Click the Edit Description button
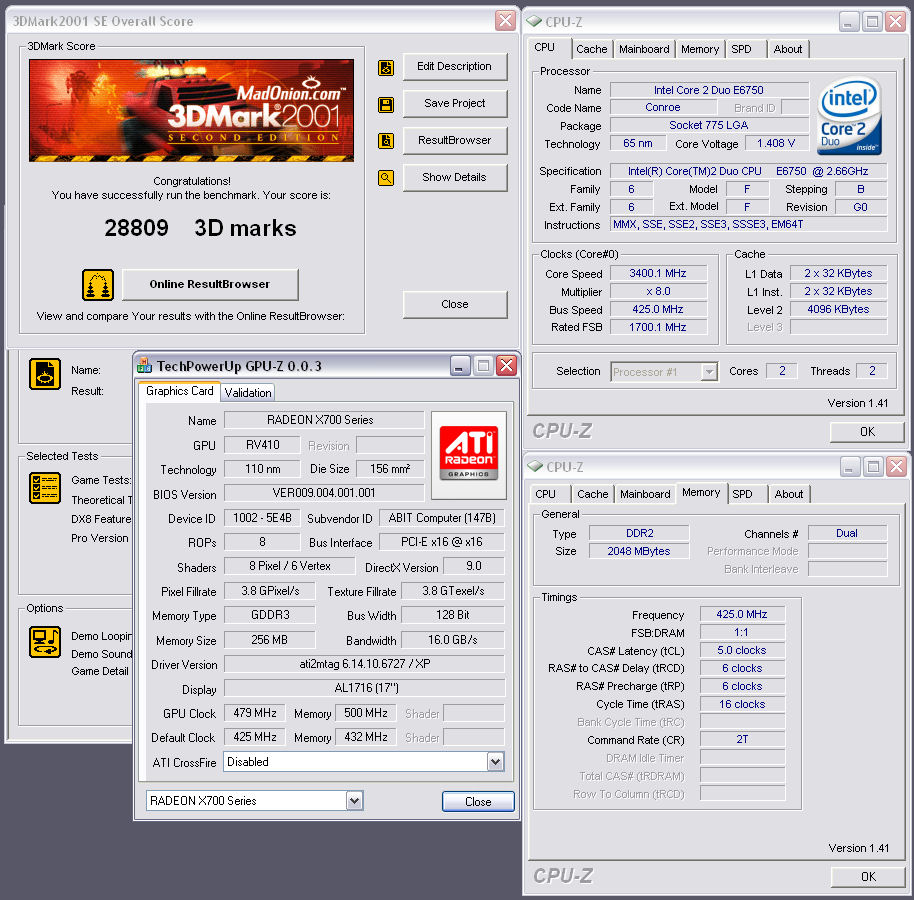 (455, 66)
